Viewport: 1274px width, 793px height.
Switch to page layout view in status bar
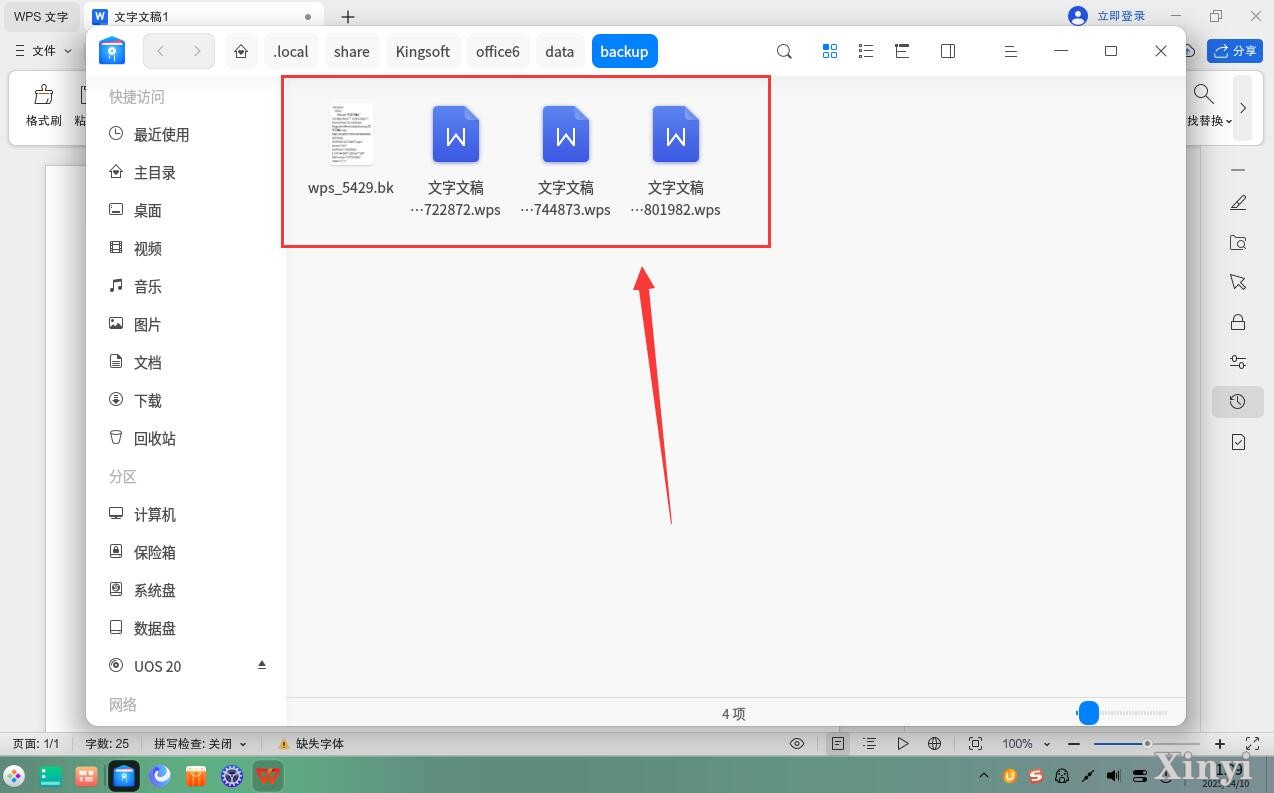coord(838,744)
